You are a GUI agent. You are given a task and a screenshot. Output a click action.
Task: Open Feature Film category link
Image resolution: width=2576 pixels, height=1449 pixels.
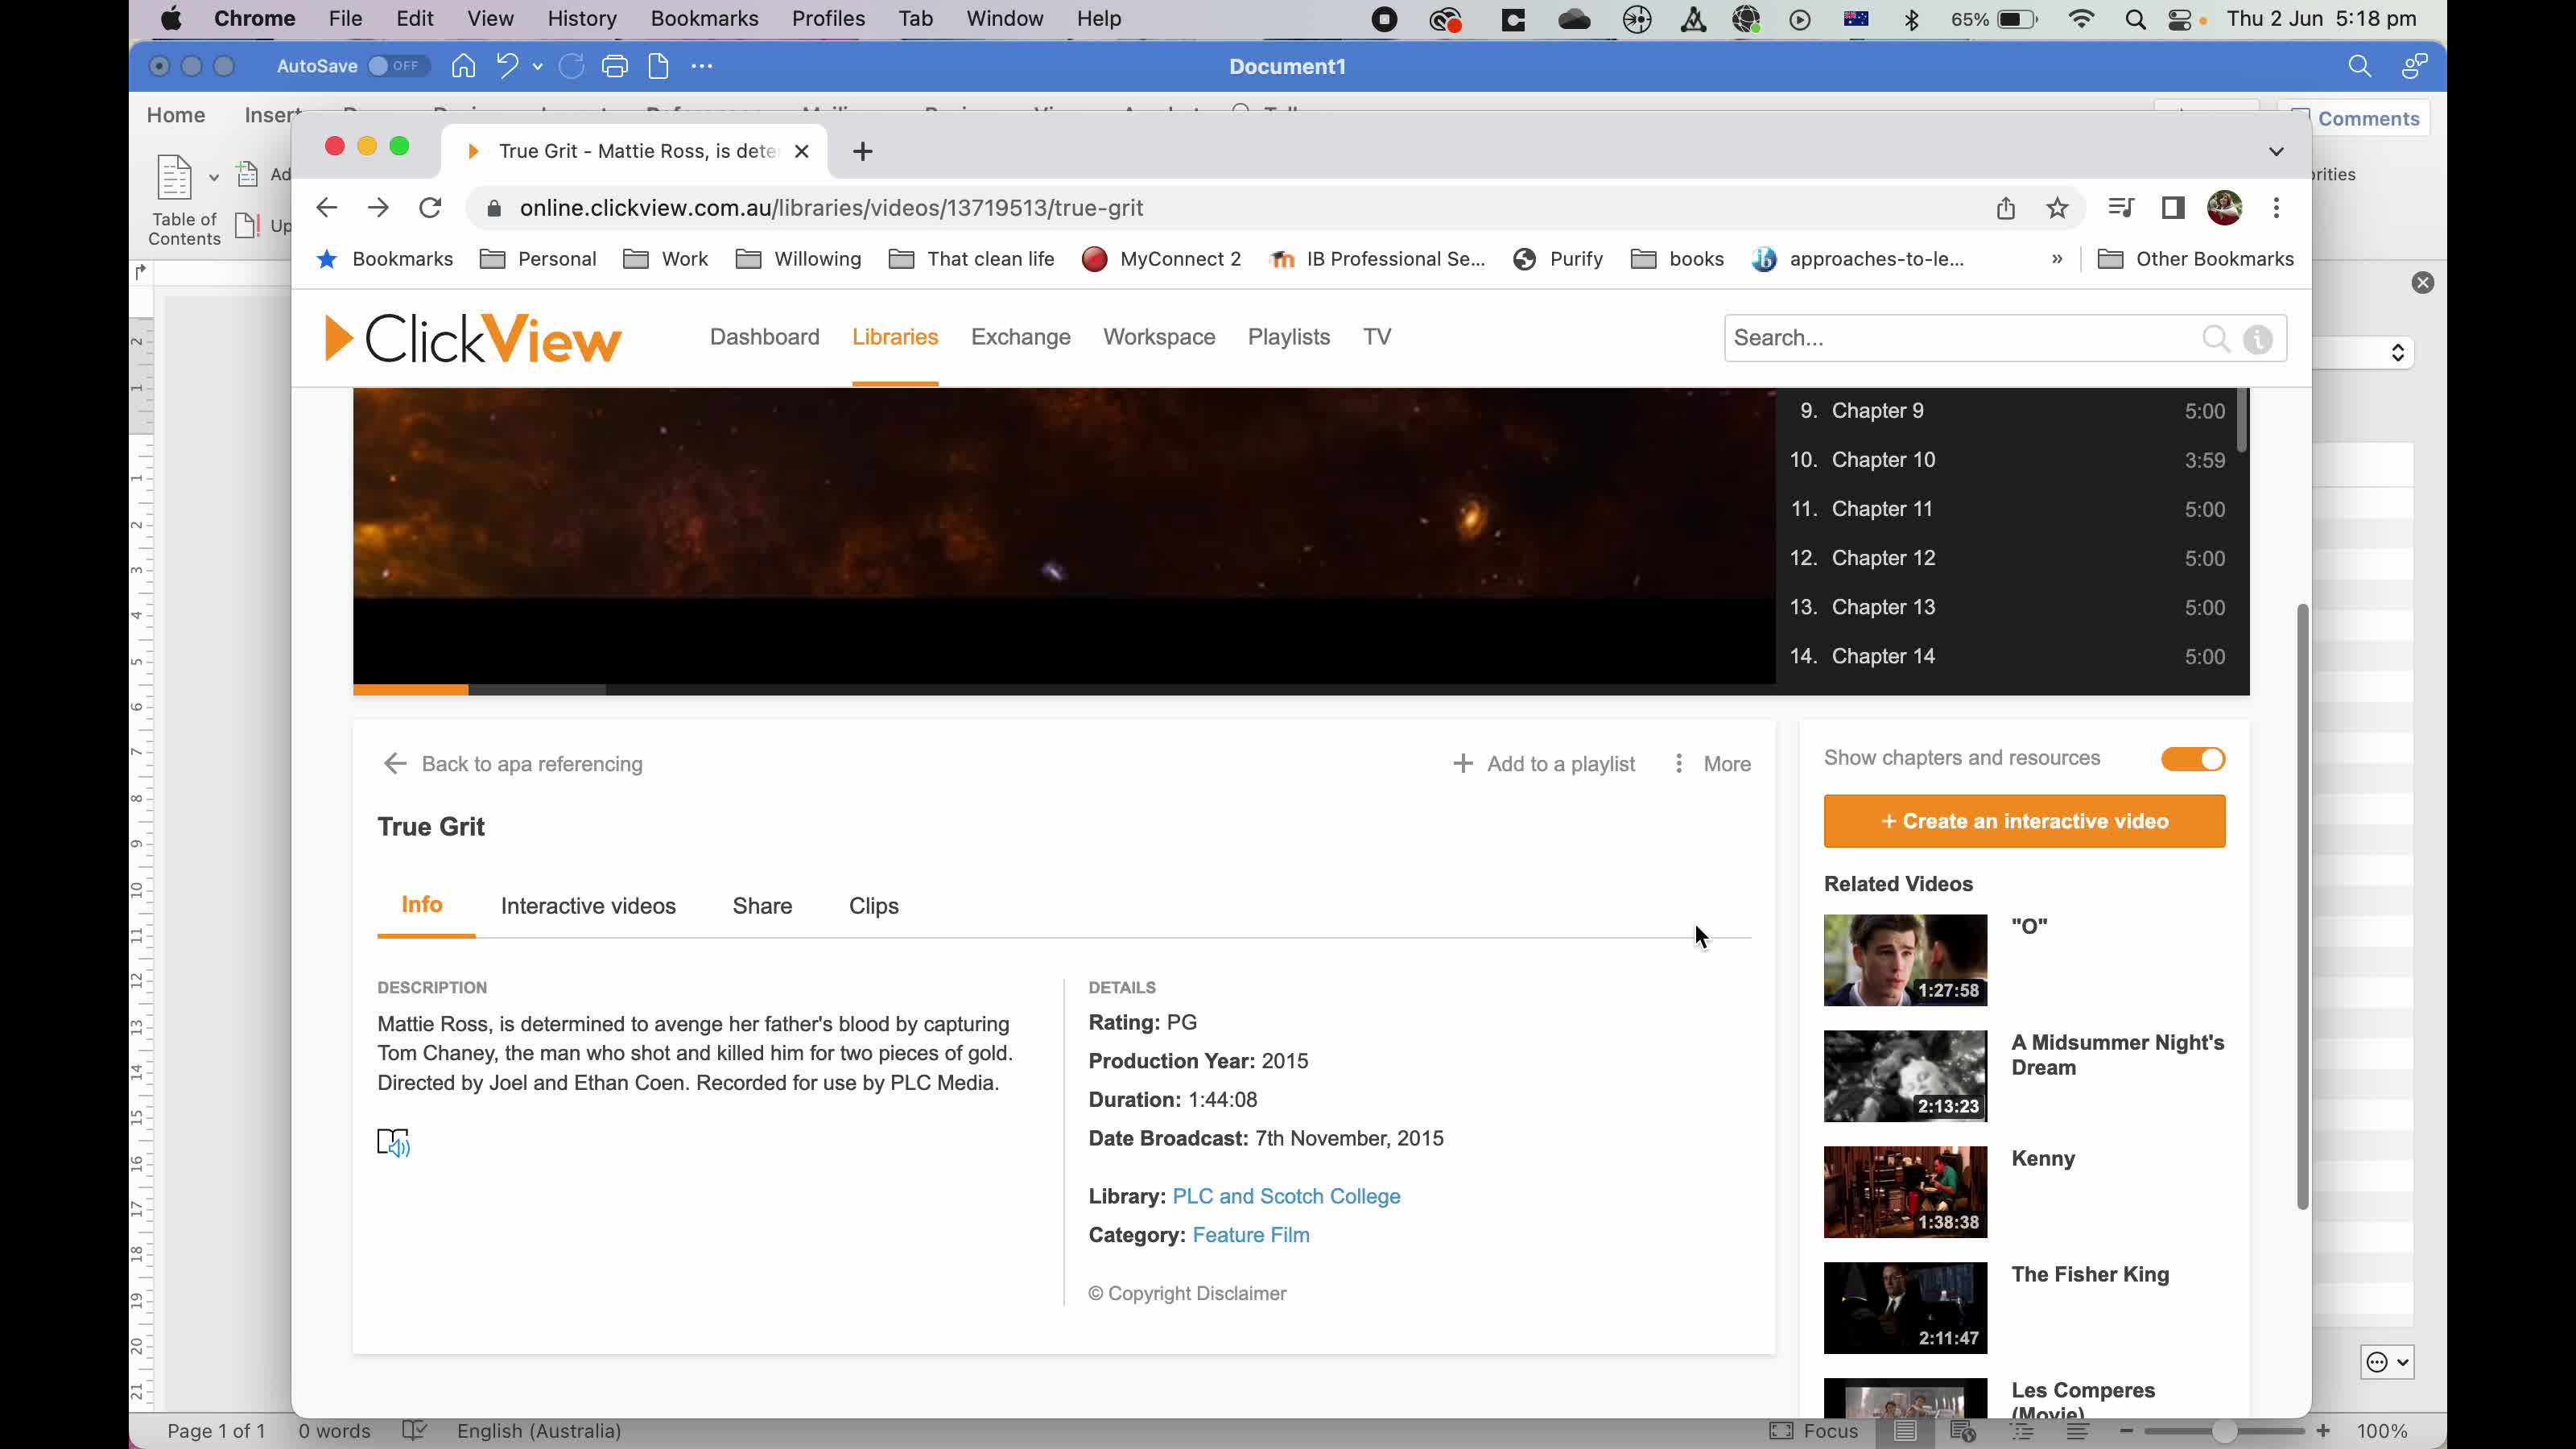tap(1251, 1235)
